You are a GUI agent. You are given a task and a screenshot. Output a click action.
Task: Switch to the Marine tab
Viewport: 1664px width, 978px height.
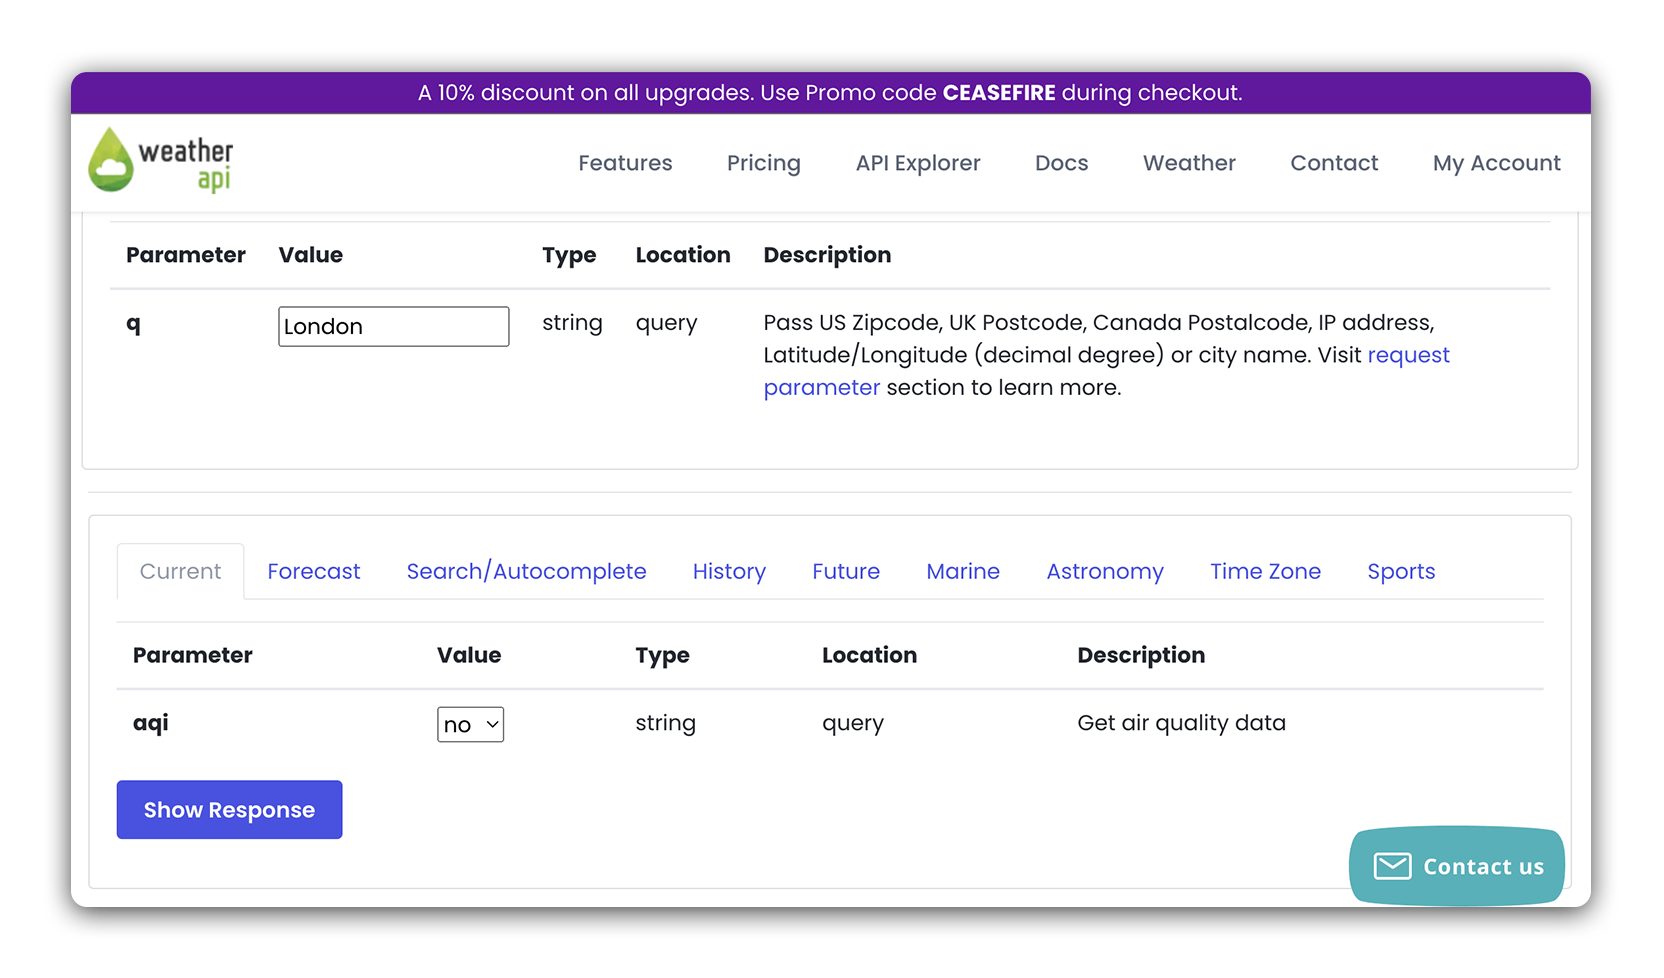(963, 572)
